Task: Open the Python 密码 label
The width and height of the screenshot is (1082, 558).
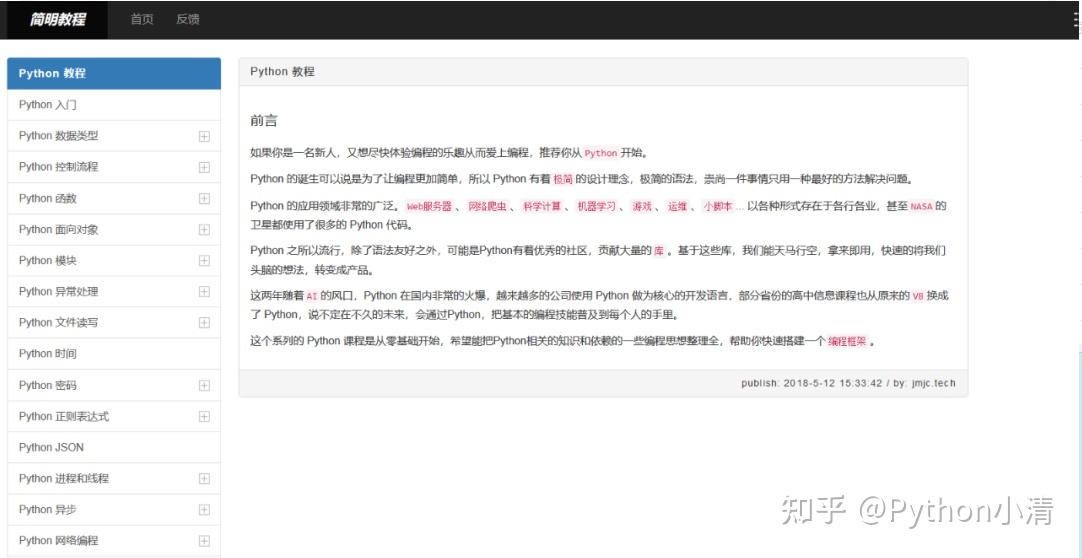Action: click(48, 385)
